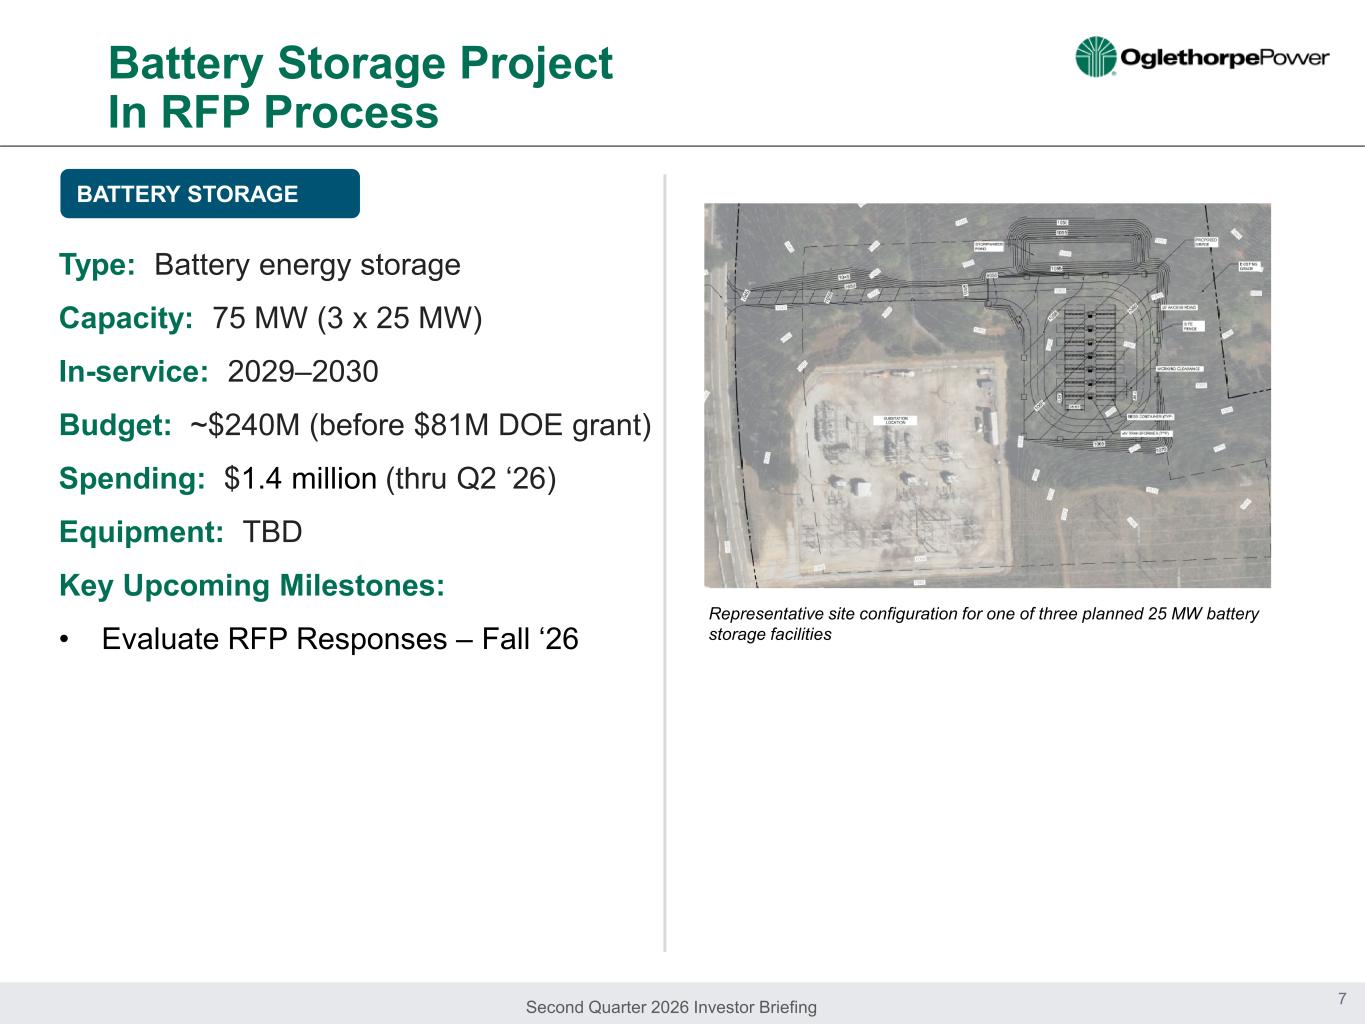1365x1024 pixels.
Task: Click the 'Representative site configuration' image caption
Action: (984, 624)
